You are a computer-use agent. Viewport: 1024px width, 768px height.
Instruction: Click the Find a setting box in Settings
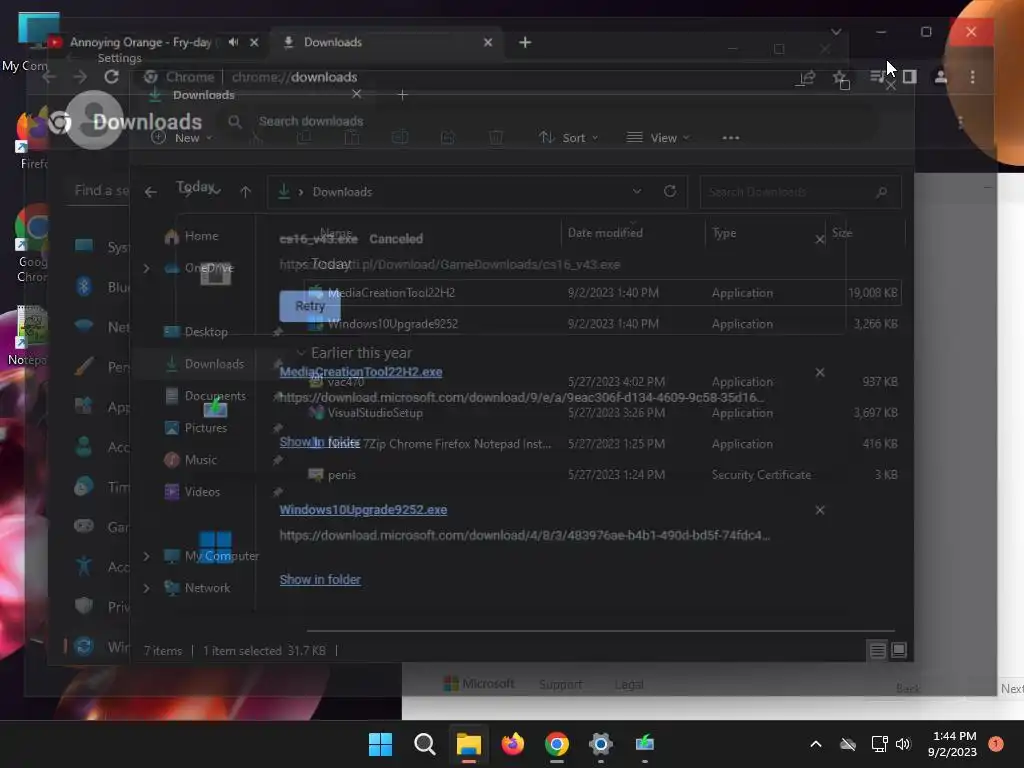pyautogui.click(x=98, y=191)
